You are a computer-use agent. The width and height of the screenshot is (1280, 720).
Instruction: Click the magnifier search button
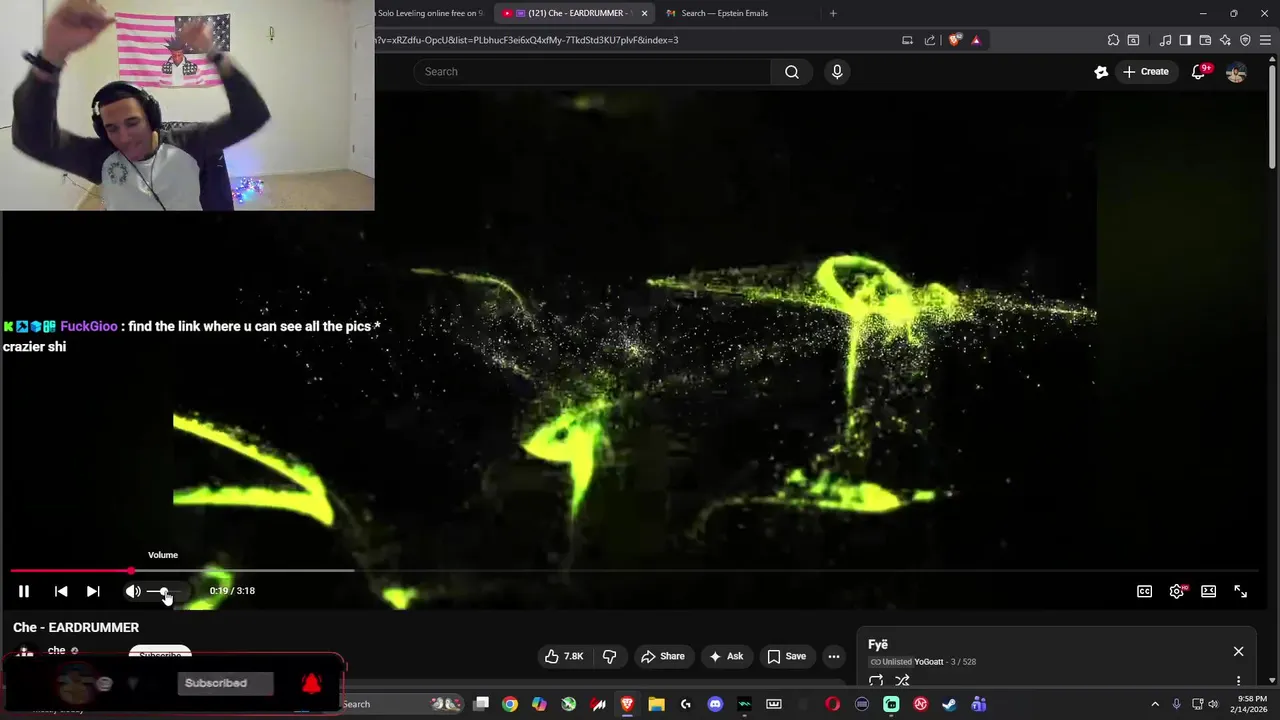coord(792,71)
